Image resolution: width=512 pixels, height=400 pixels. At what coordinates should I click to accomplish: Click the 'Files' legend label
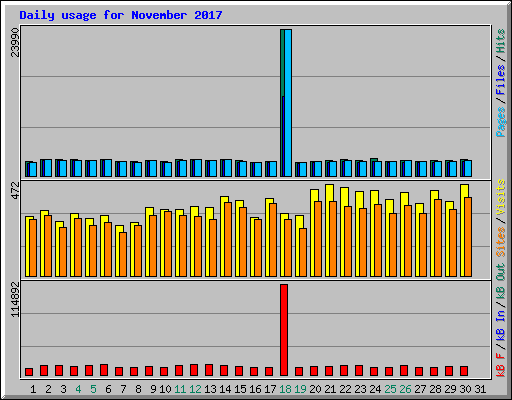point(500,80)
